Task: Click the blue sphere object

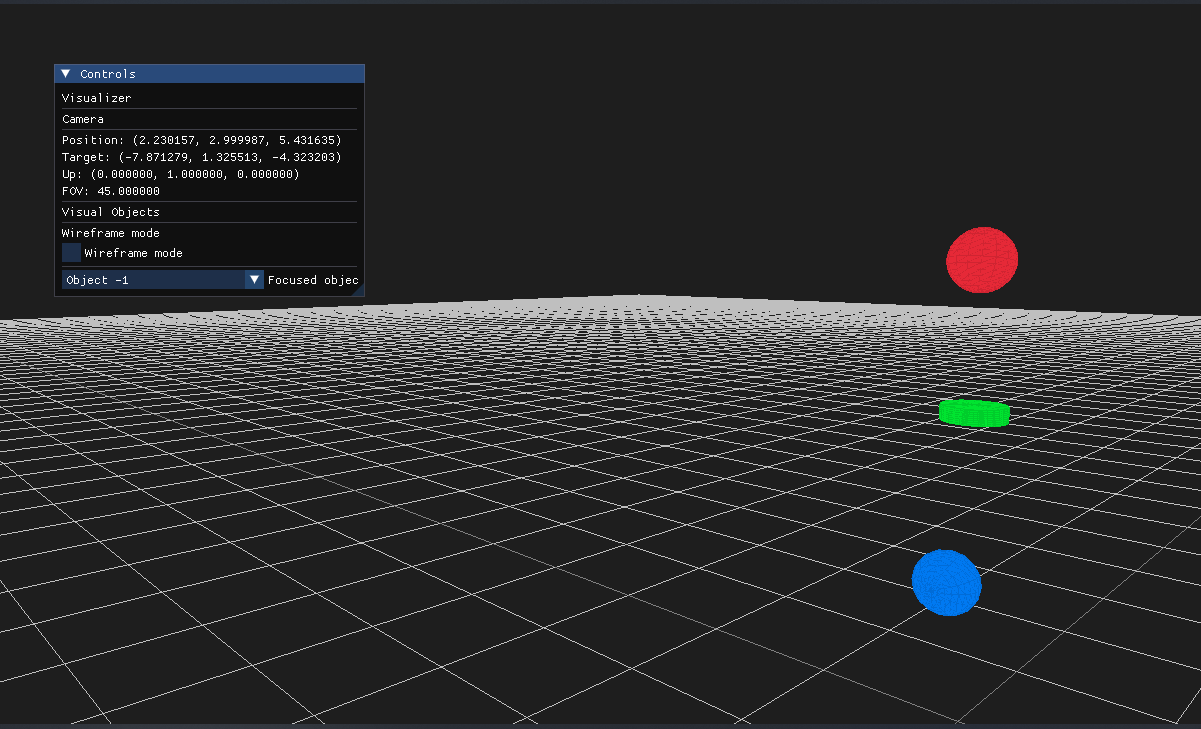Action: (x=946, y=583)
